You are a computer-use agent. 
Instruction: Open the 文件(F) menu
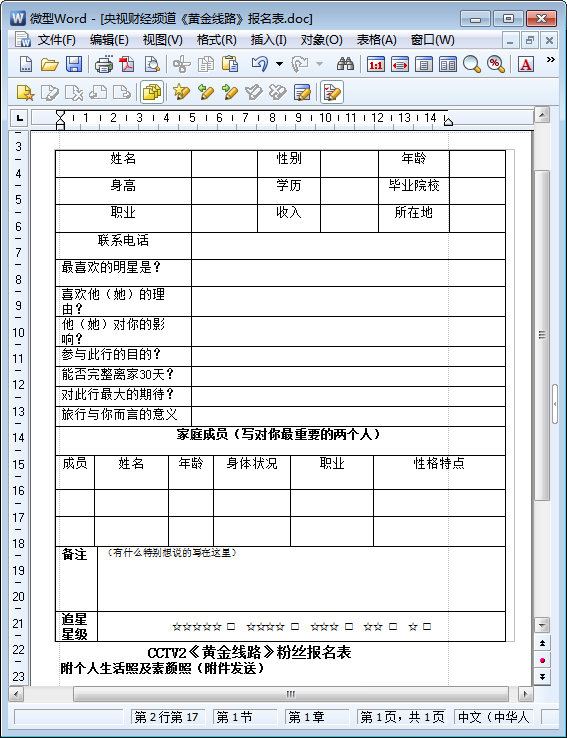tap(56, 40)
